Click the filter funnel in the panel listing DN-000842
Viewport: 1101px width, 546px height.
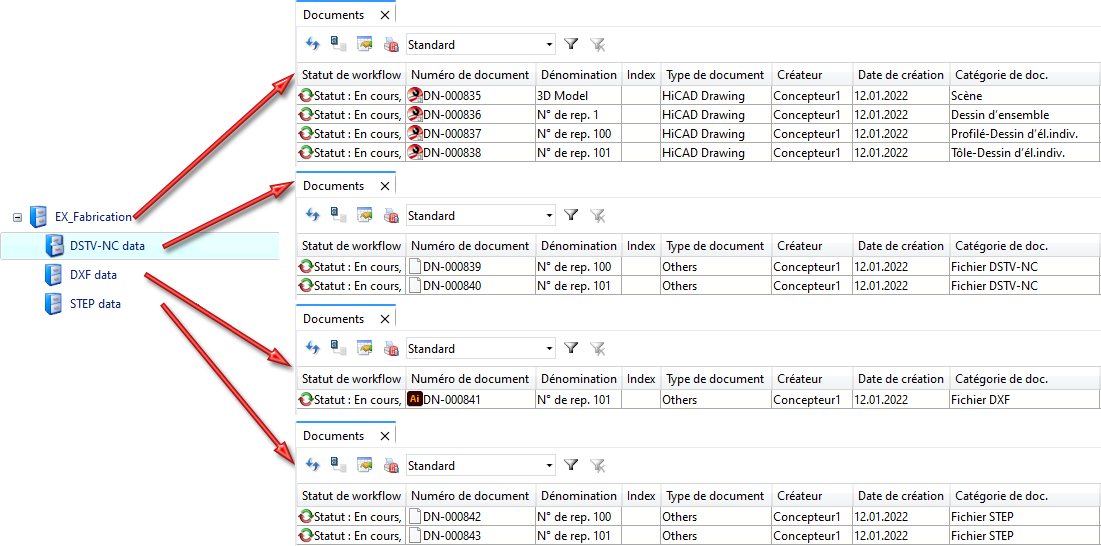(x=572, y=465)
